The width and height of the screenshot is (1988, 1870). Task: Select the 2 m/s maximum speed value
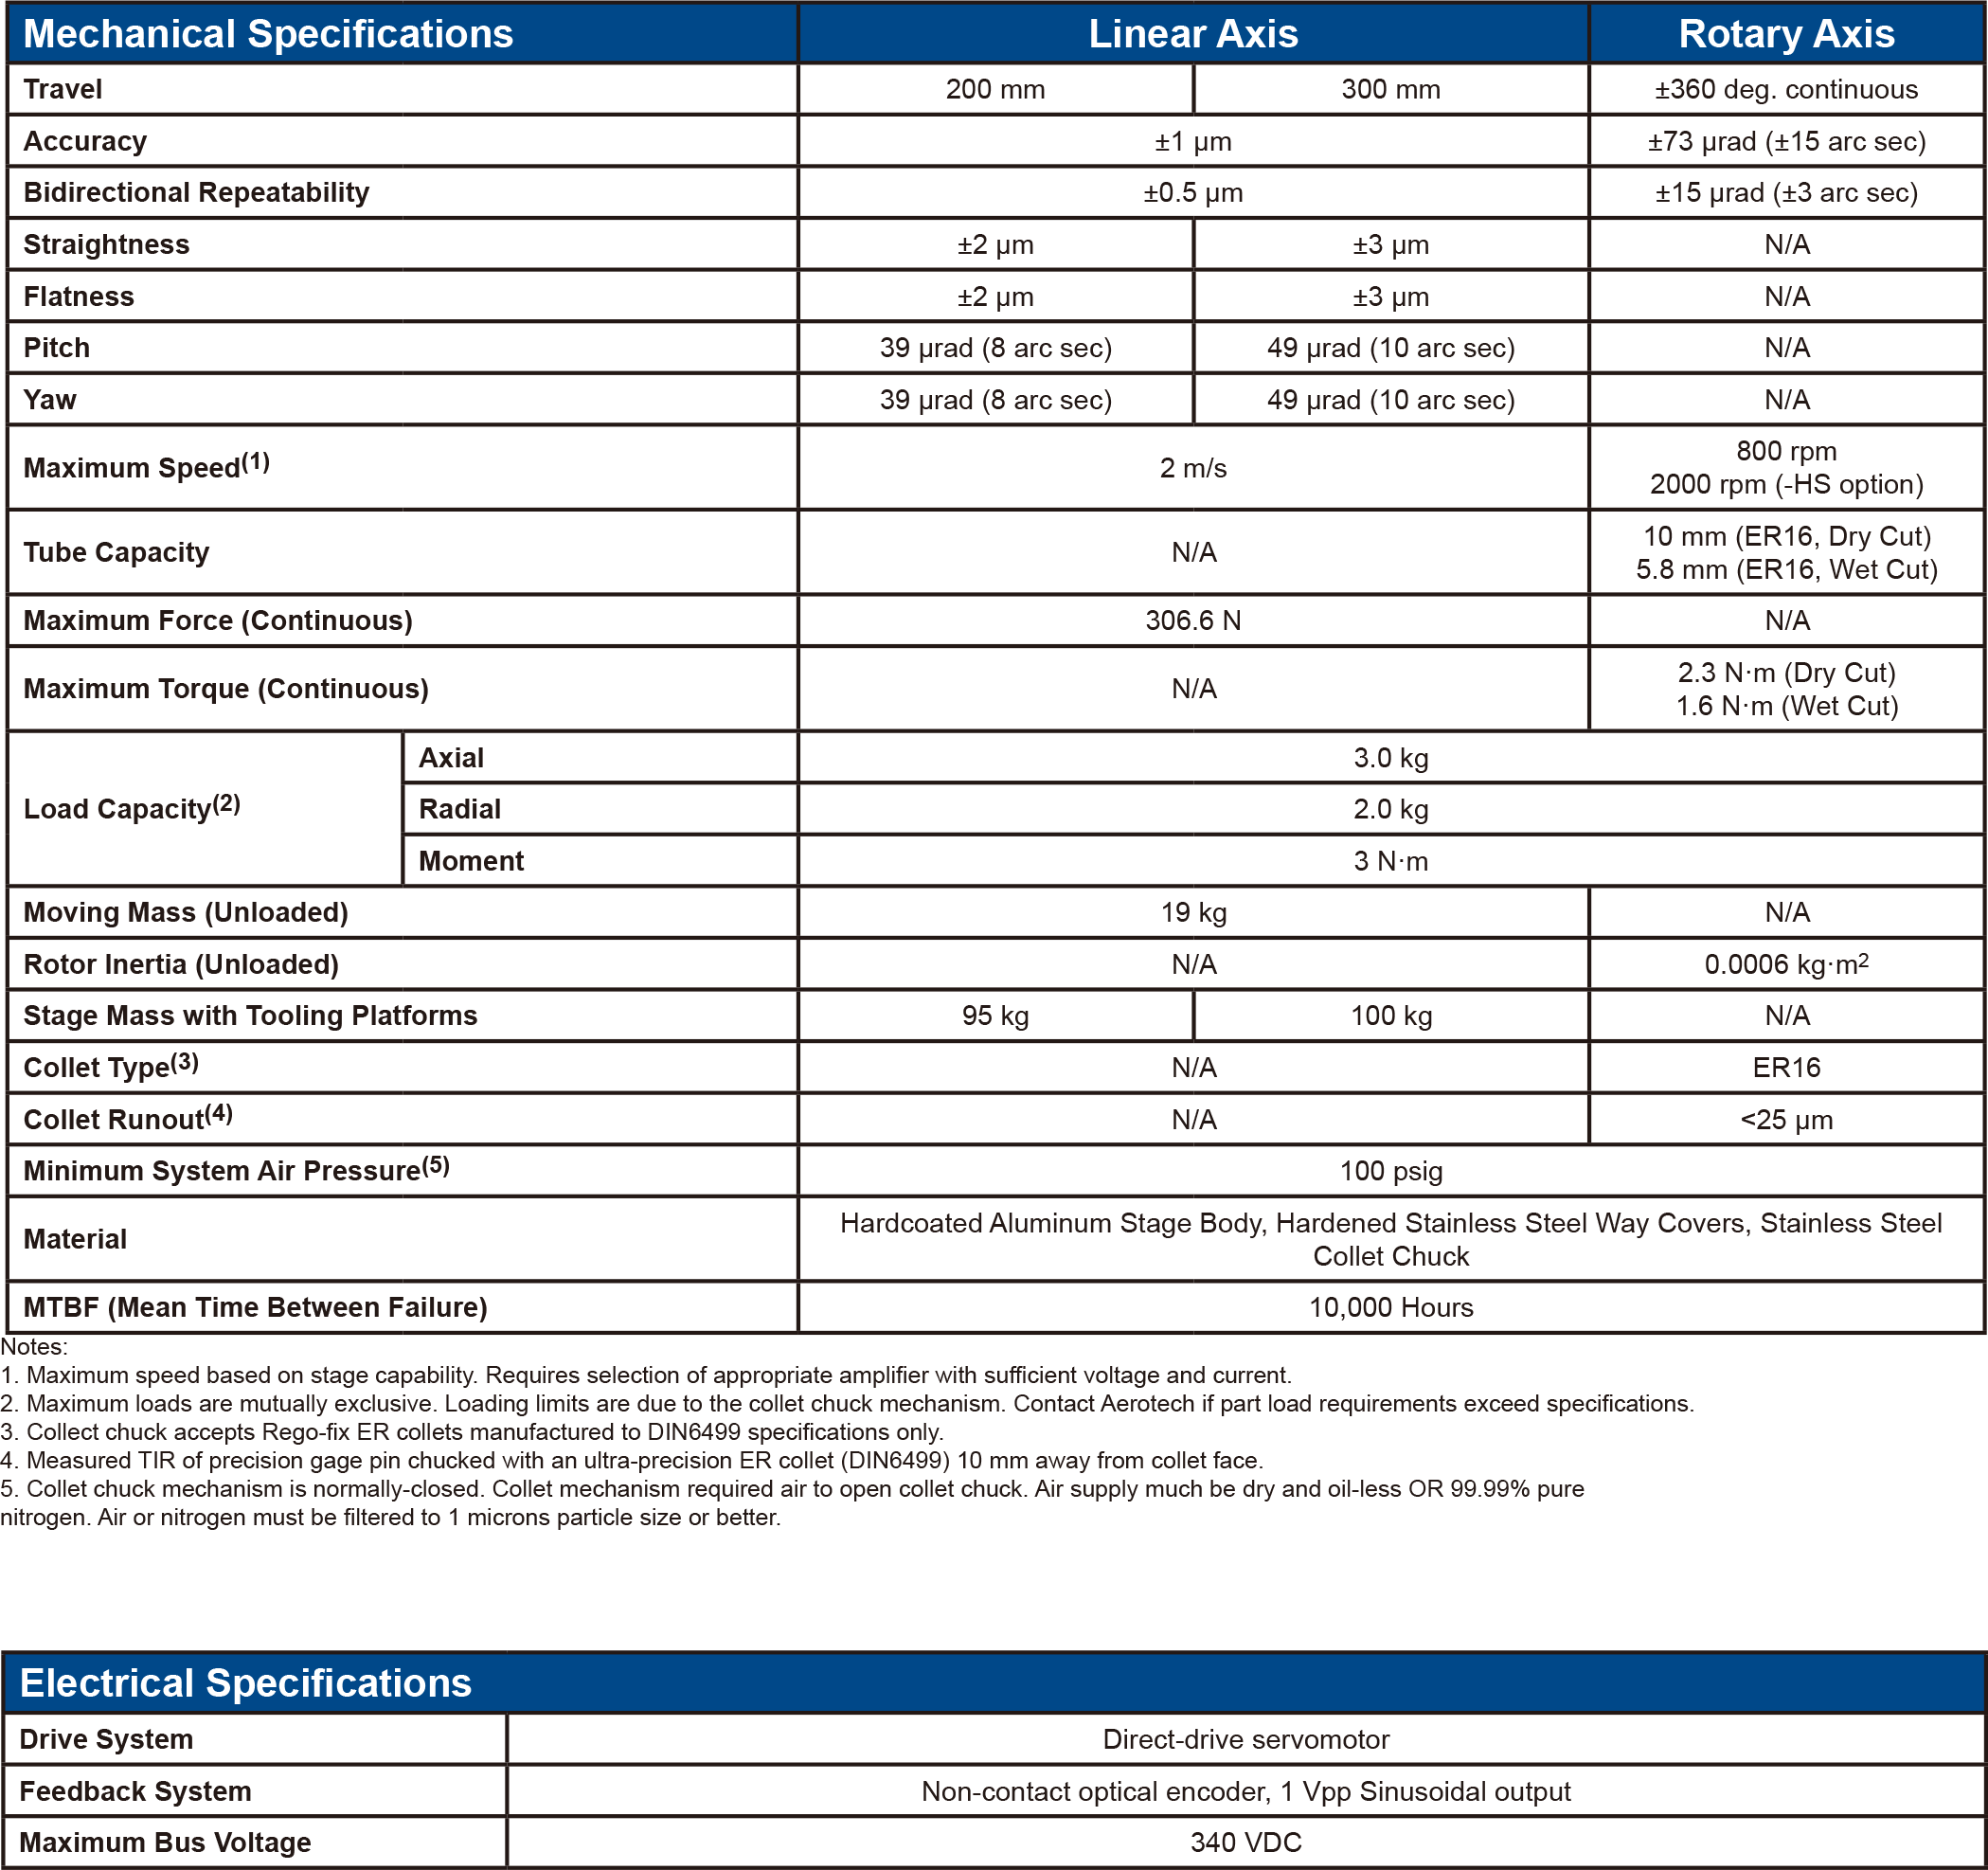pyautogui.click(x=1192, y=468)
